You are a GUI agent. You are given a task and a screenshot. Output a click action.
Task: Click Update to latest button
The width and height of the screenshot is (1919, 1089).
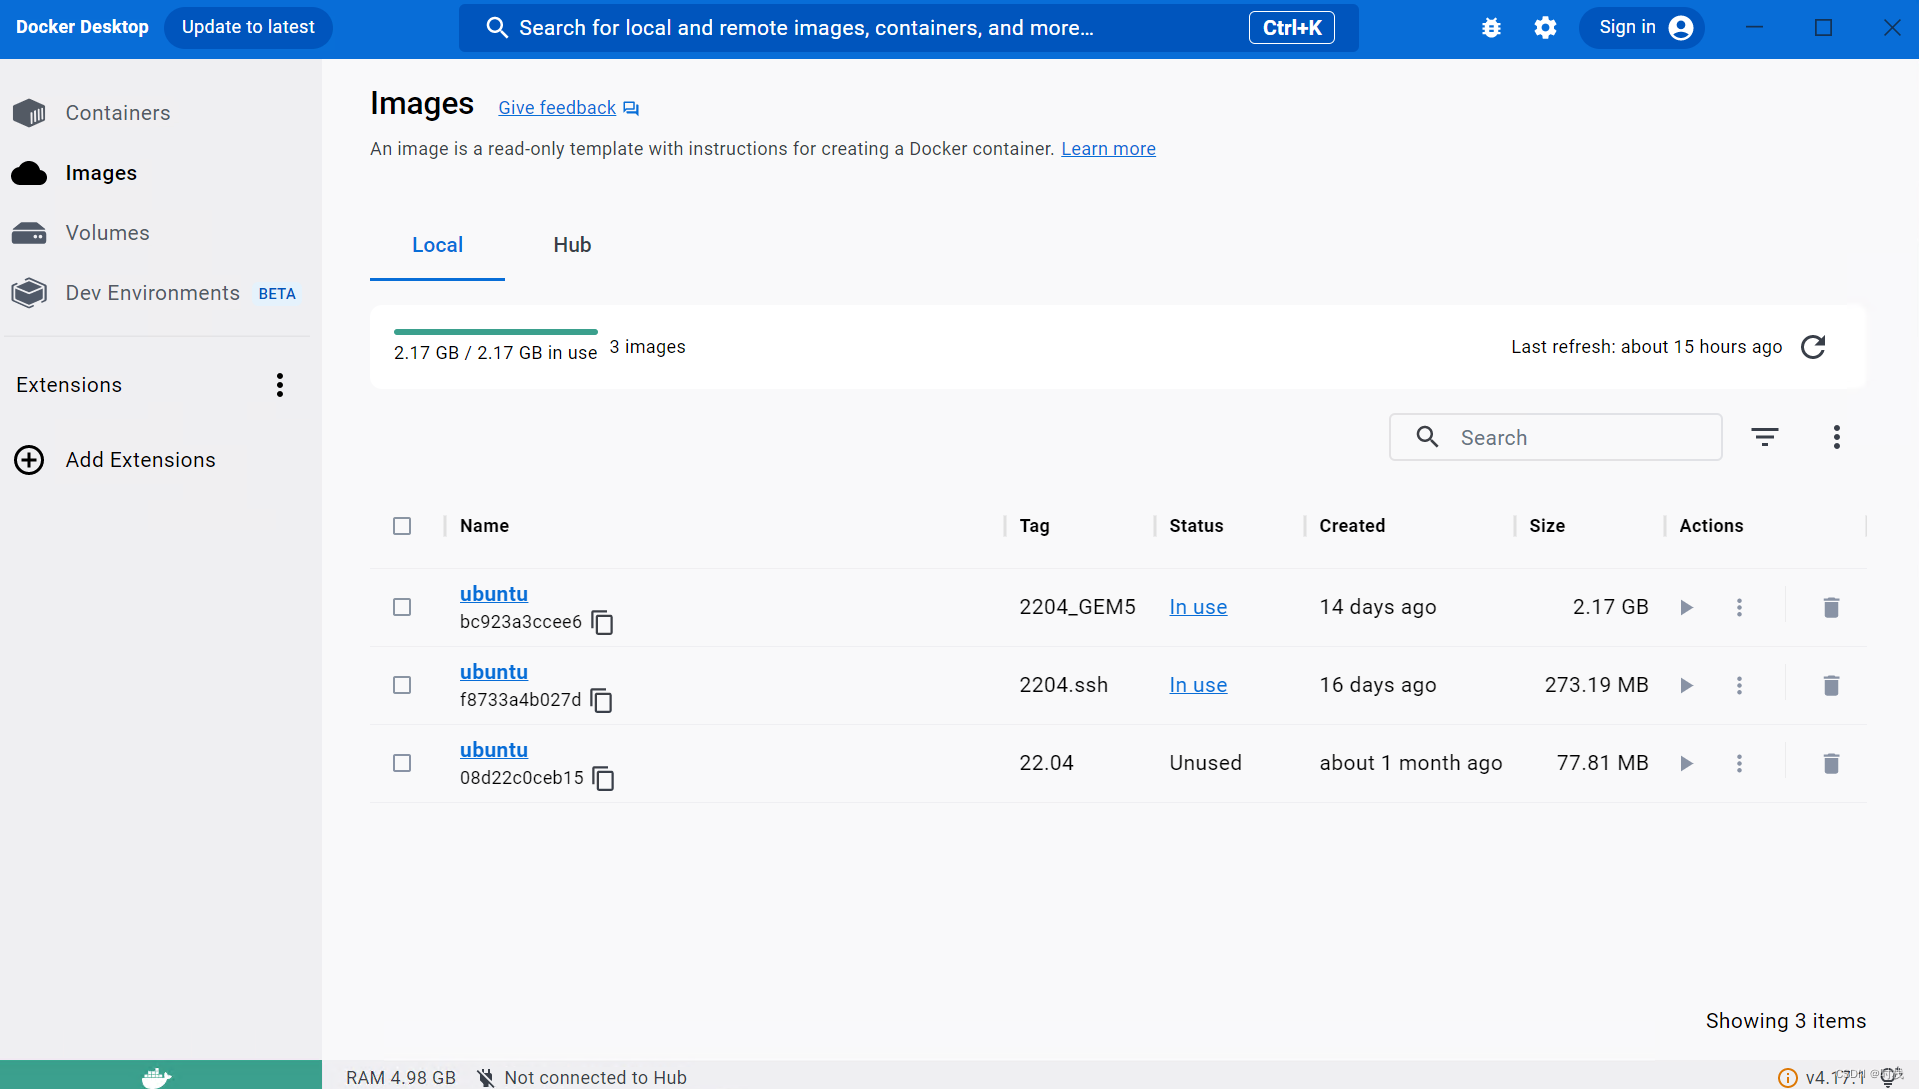coord(248,28)
